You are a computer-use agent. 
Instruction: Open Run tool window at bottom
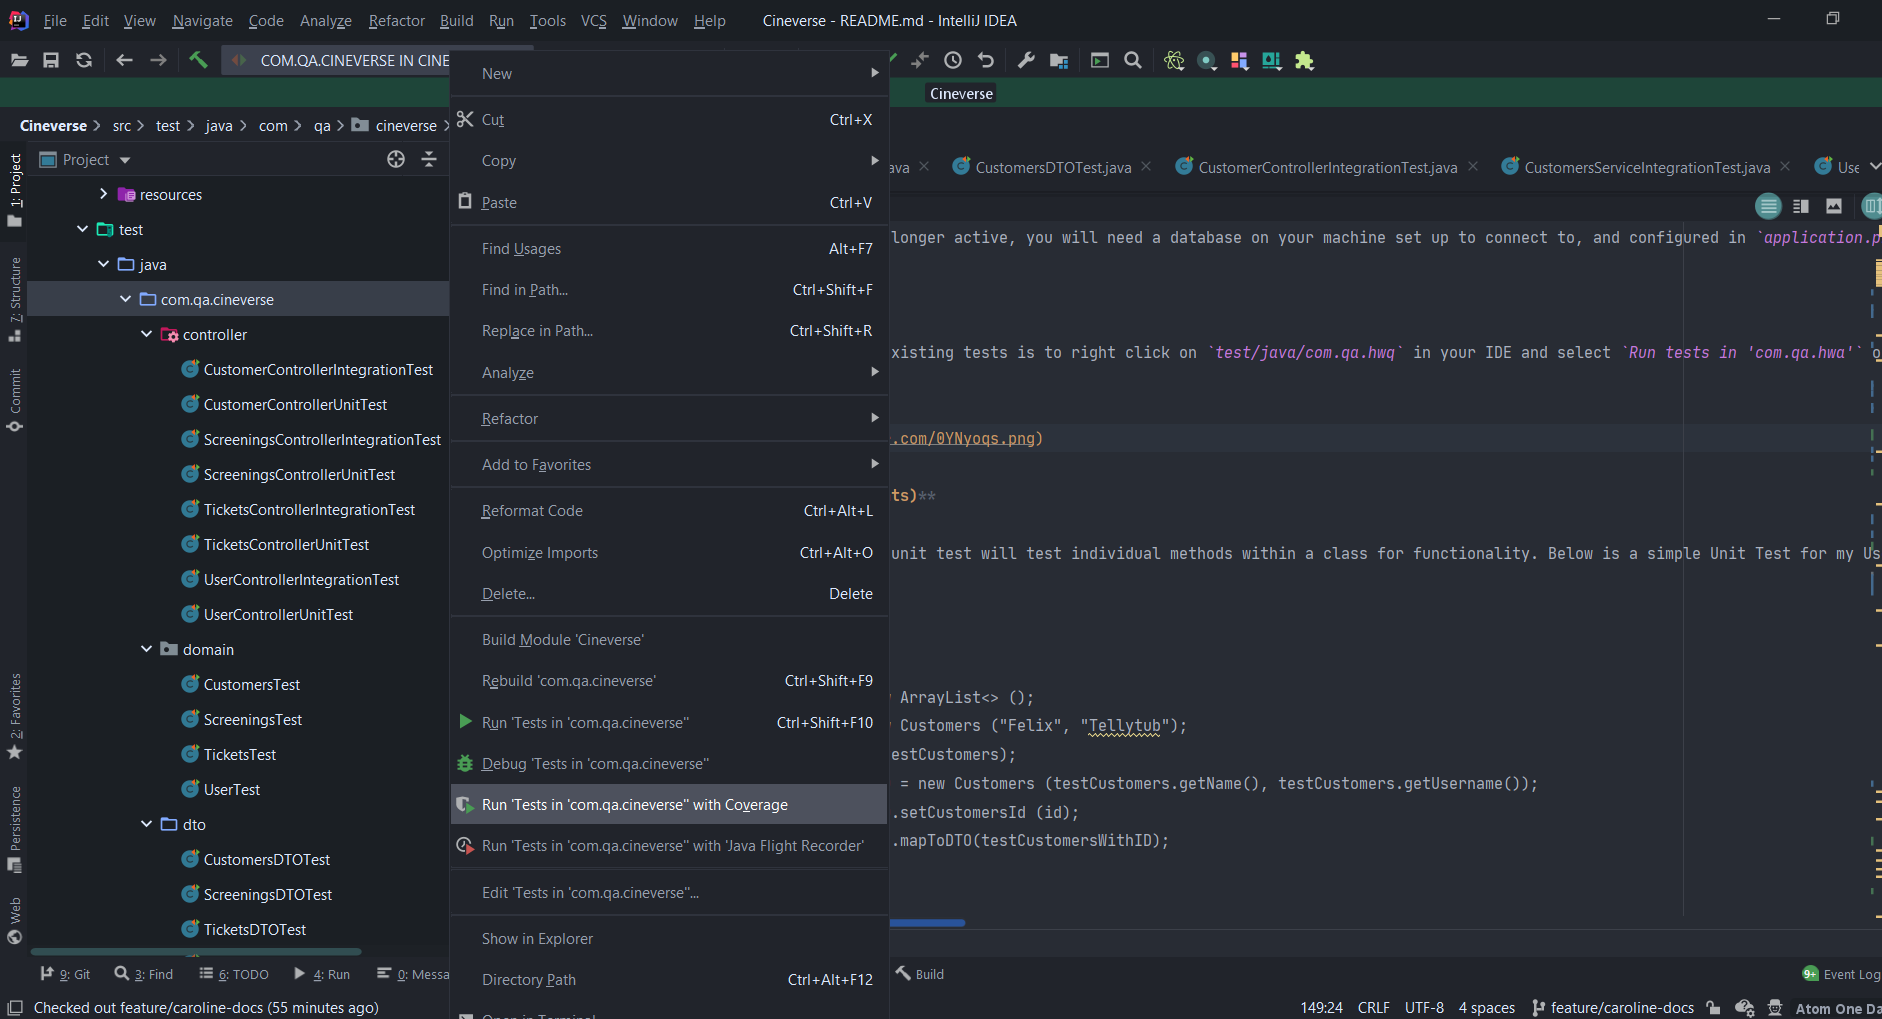322,974
